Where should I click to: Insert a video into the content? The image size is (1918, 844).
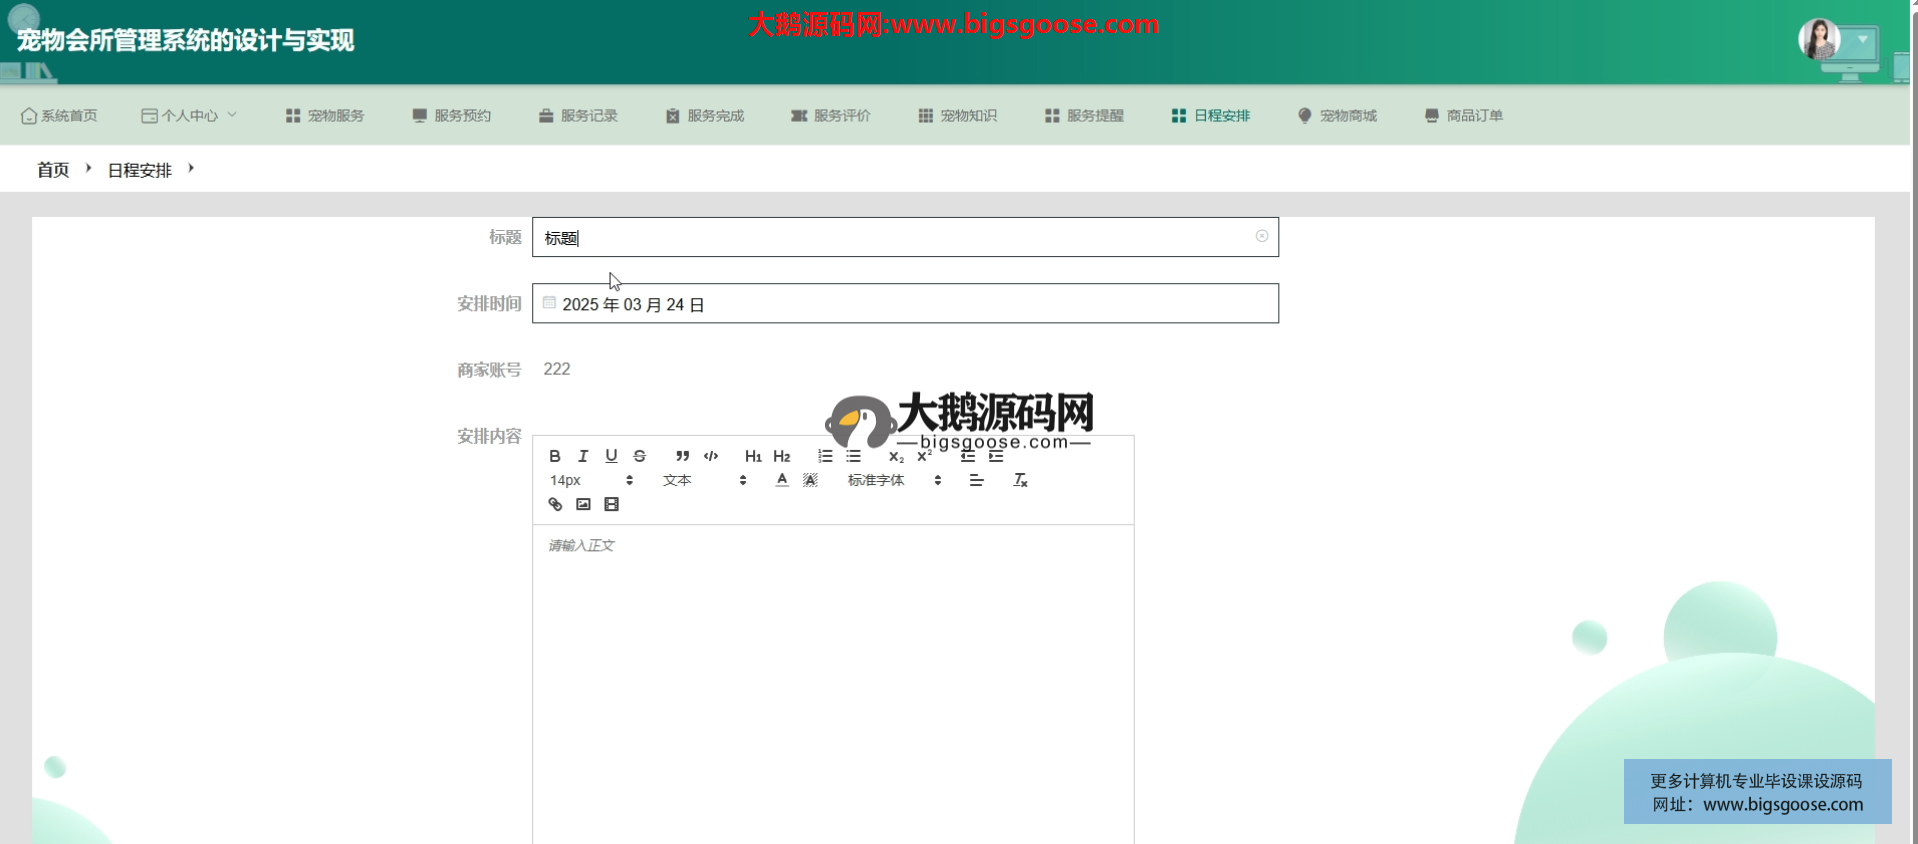pos(611,505)
